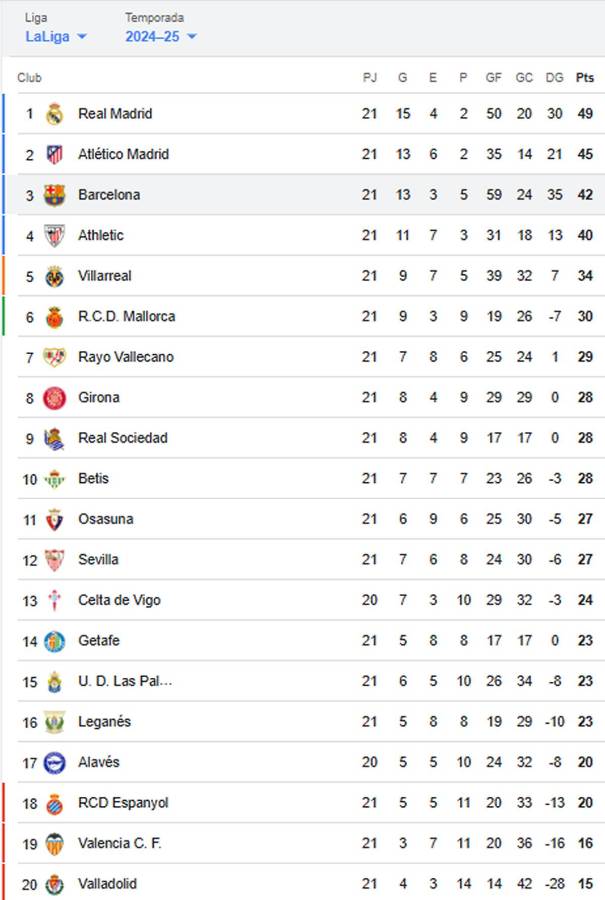Select the Barcelona badge icon
Viewport: 605px width, 900px height.
tap(55, 194)
